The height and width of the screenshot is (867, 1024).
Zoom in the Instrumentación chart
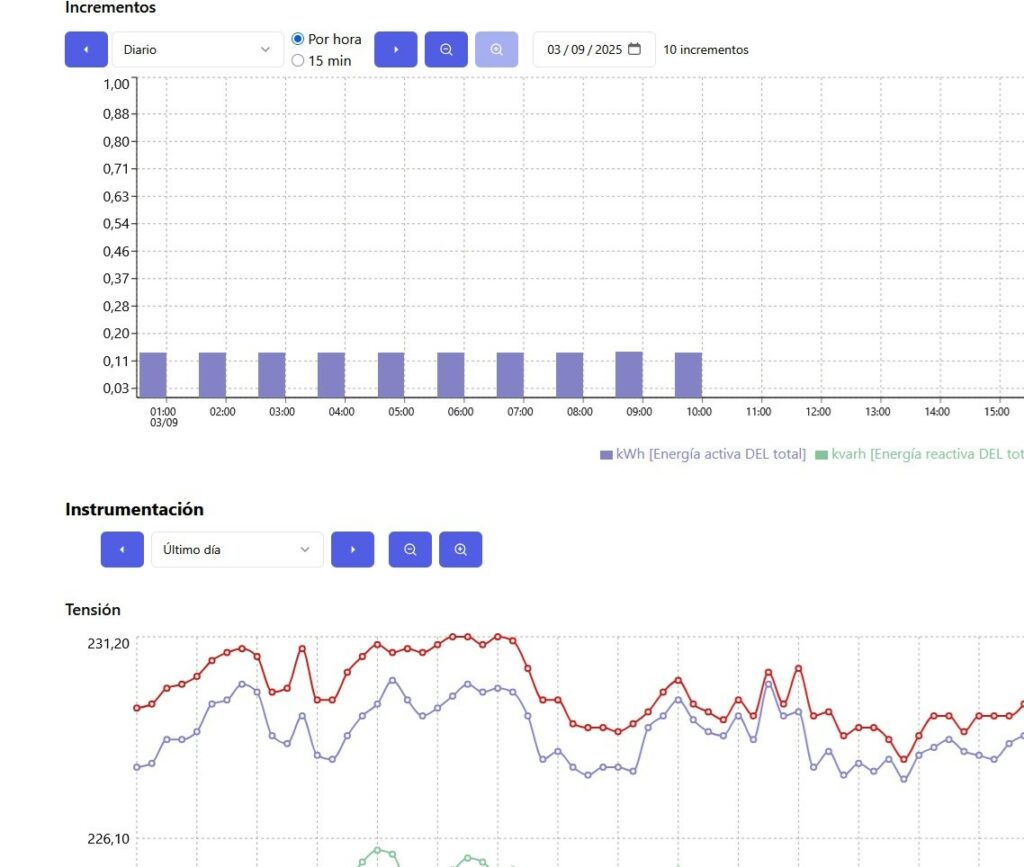[461, 549]
